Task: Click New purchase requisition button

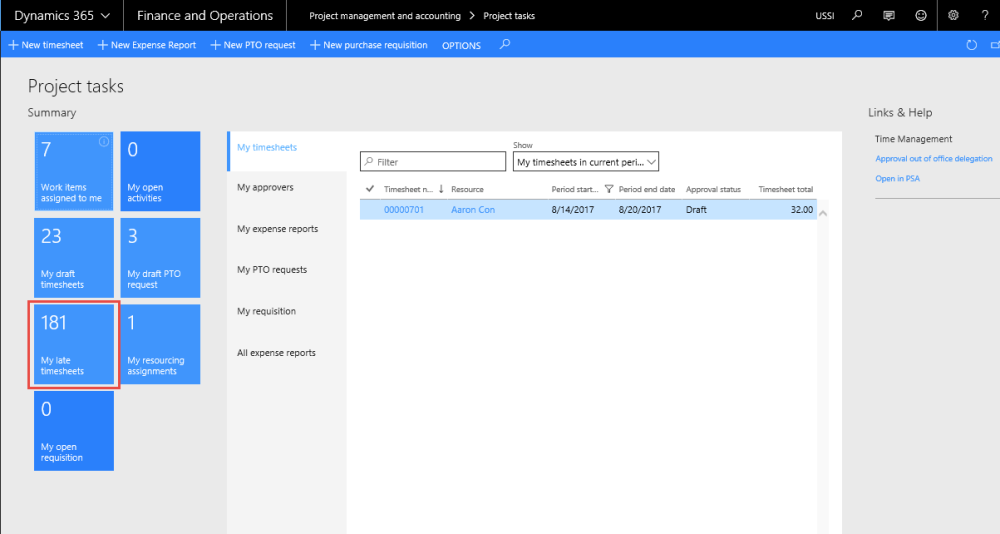Action: tap(369, 45)
